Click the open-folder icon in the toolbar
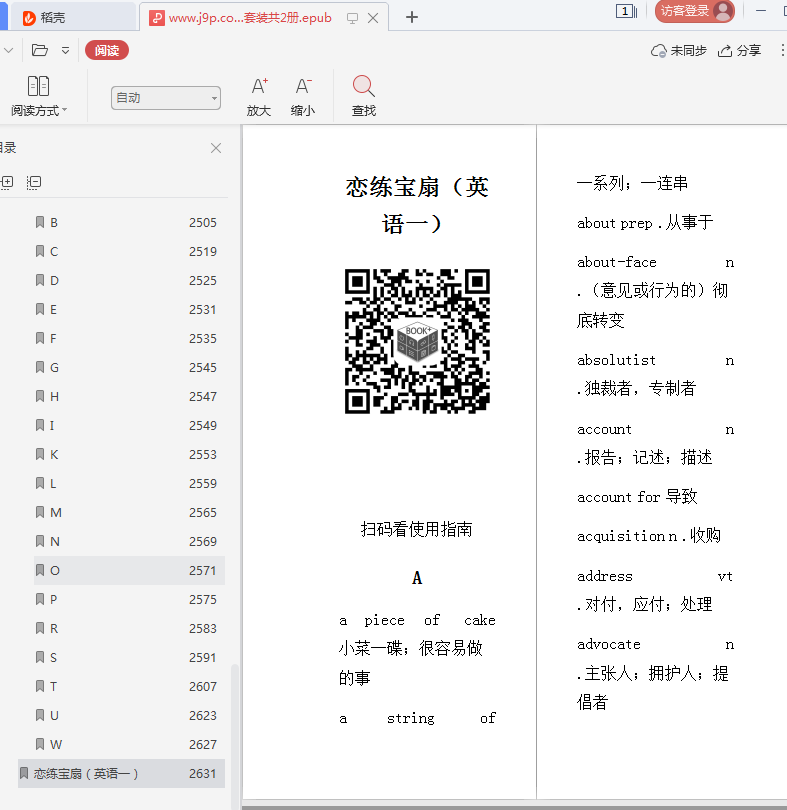The width and height of the screenshot is (787, 810). [x=40, y=50]
